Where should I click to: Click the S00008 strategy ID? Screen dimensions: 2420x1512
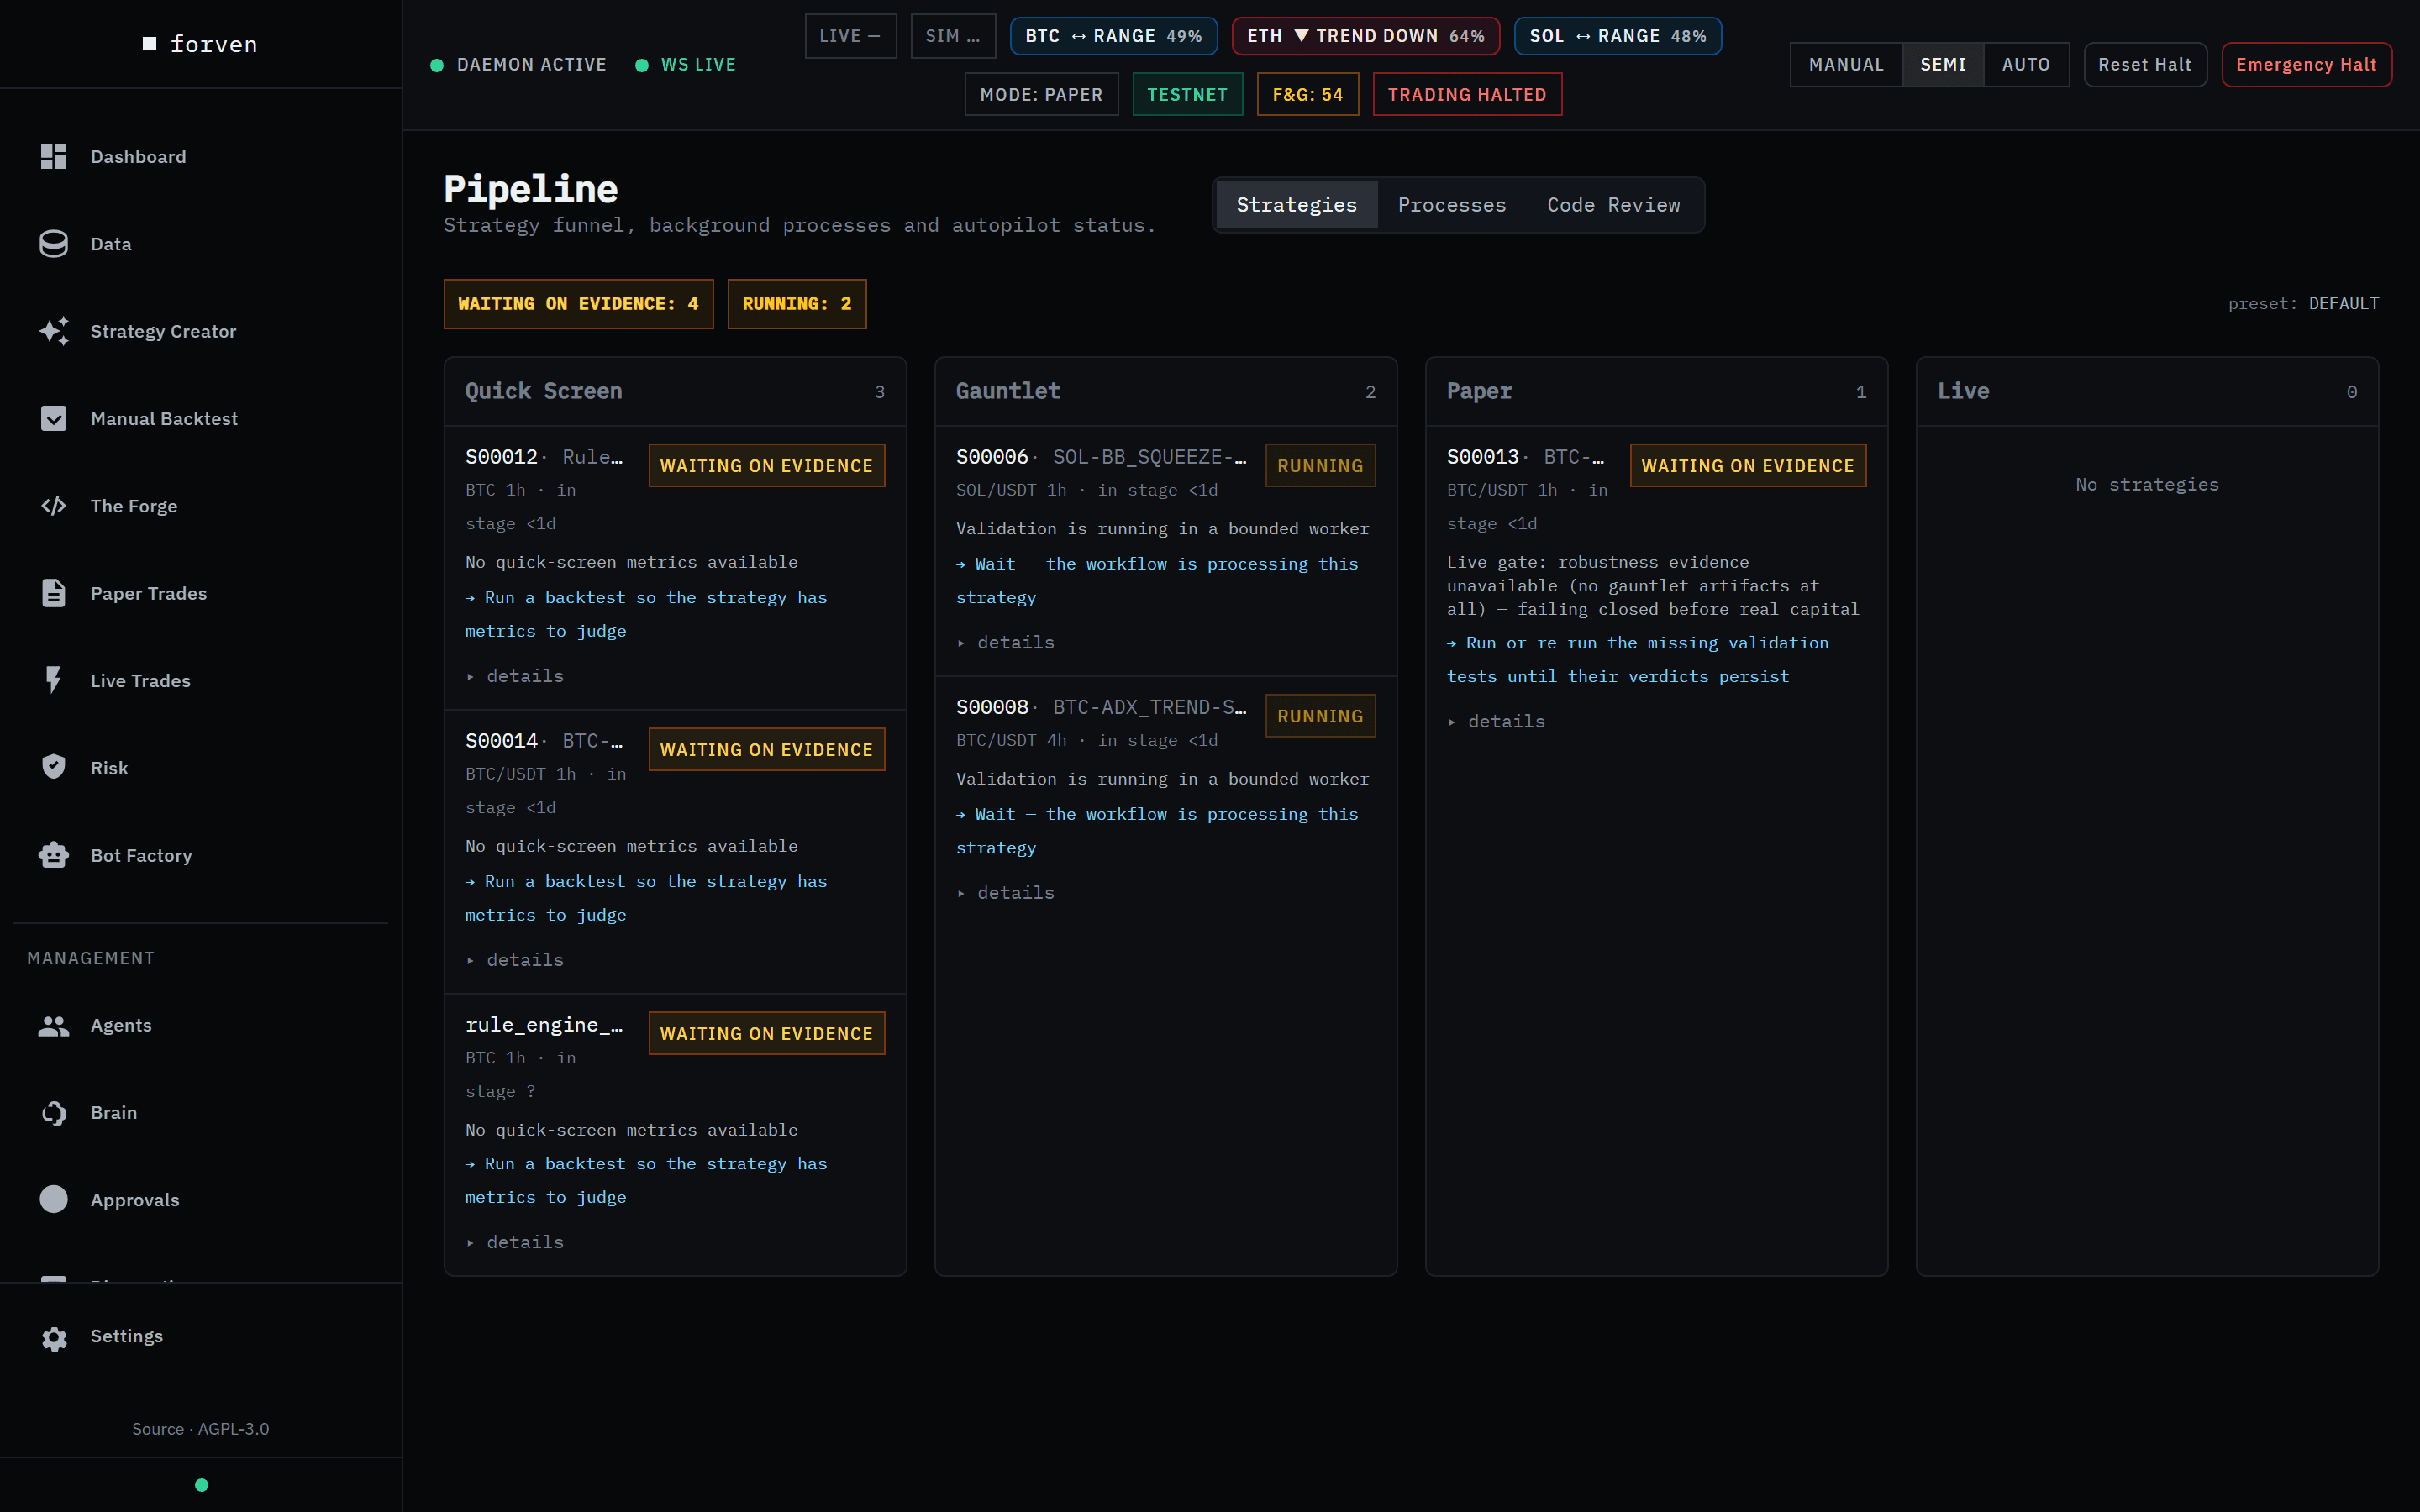[992, 708]
